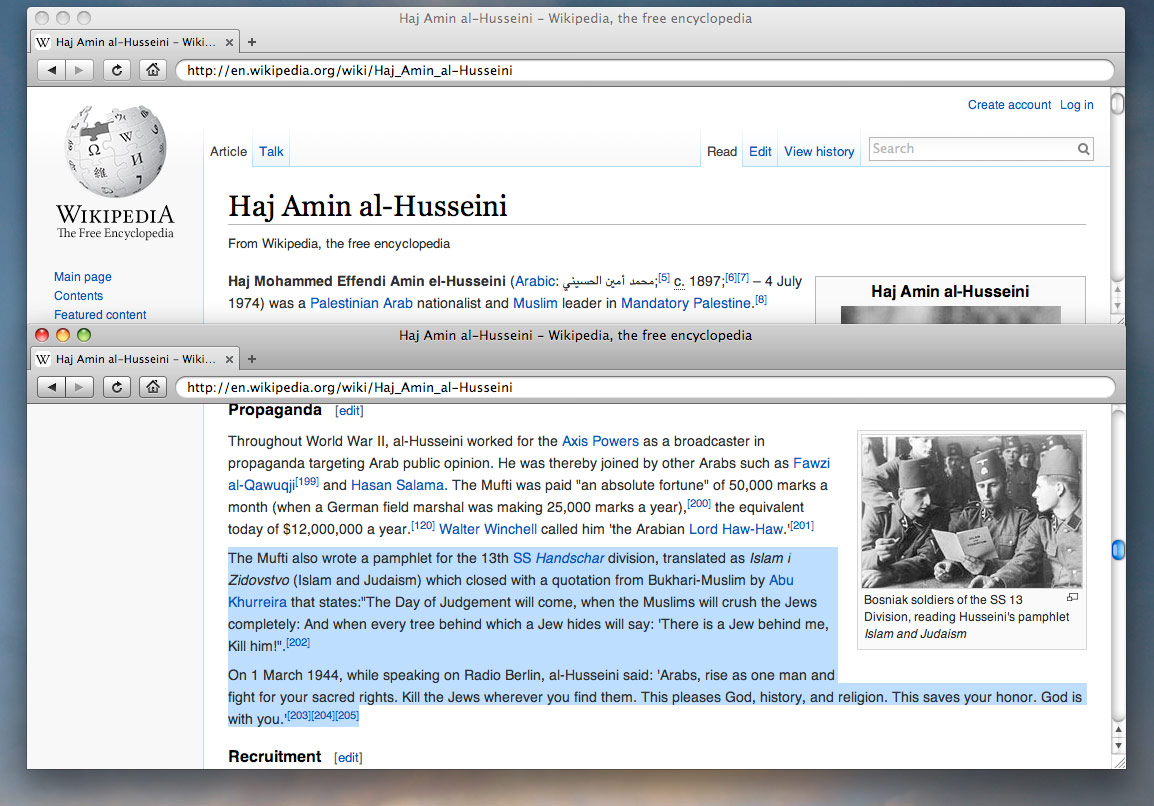Open the Featured content sidebar link
The width and height of the screenshot is (1154, 806).
[100, 315]
